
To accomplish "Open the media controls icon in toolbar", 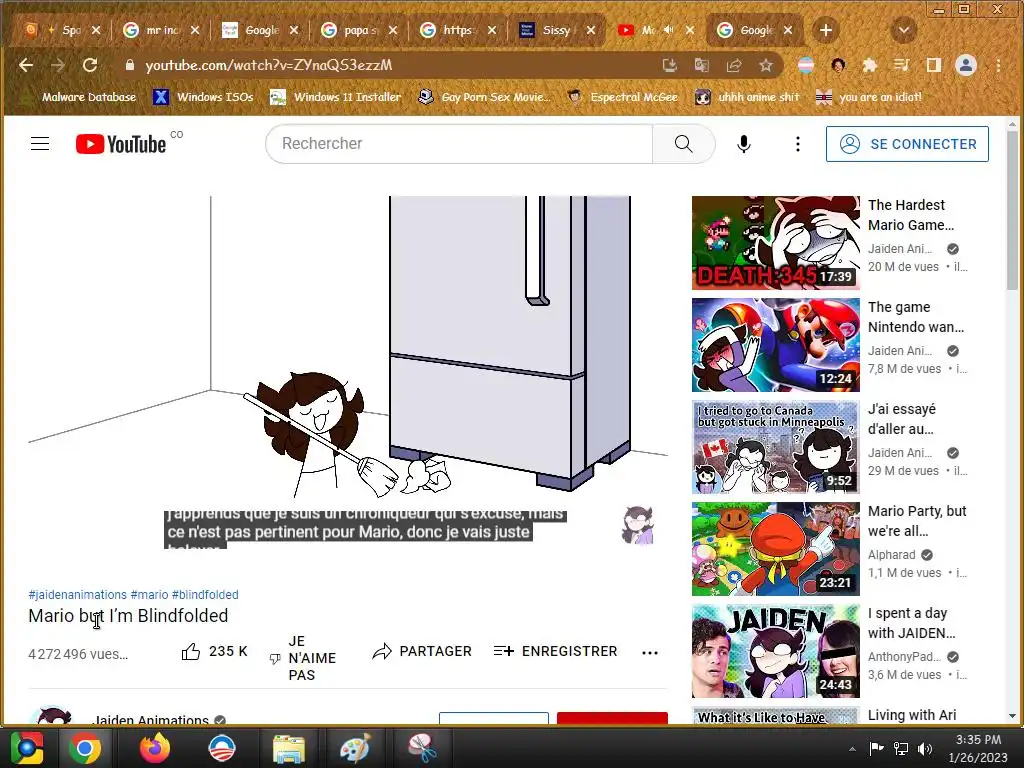I will [x=902, y=65].
